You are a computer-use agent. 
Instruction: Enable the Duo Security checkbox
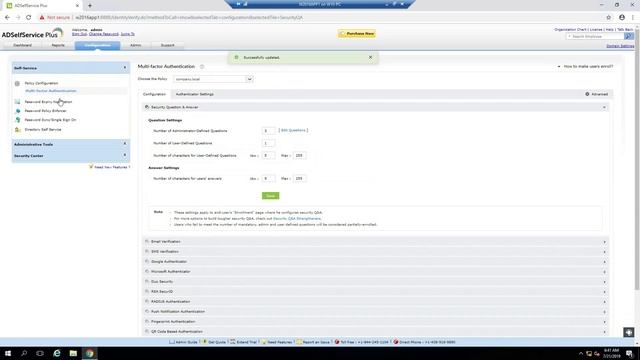pos(147,282)
